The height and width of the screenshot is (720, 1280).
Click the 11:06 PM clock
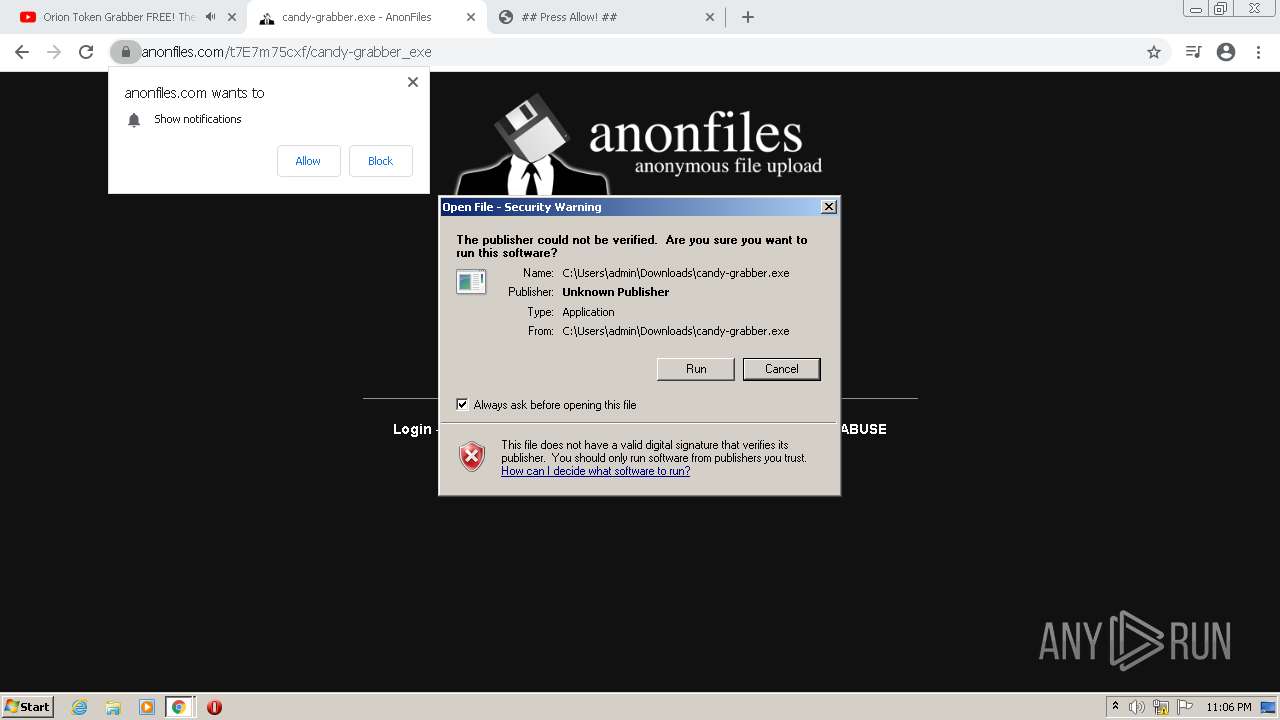pos(1229,707)
